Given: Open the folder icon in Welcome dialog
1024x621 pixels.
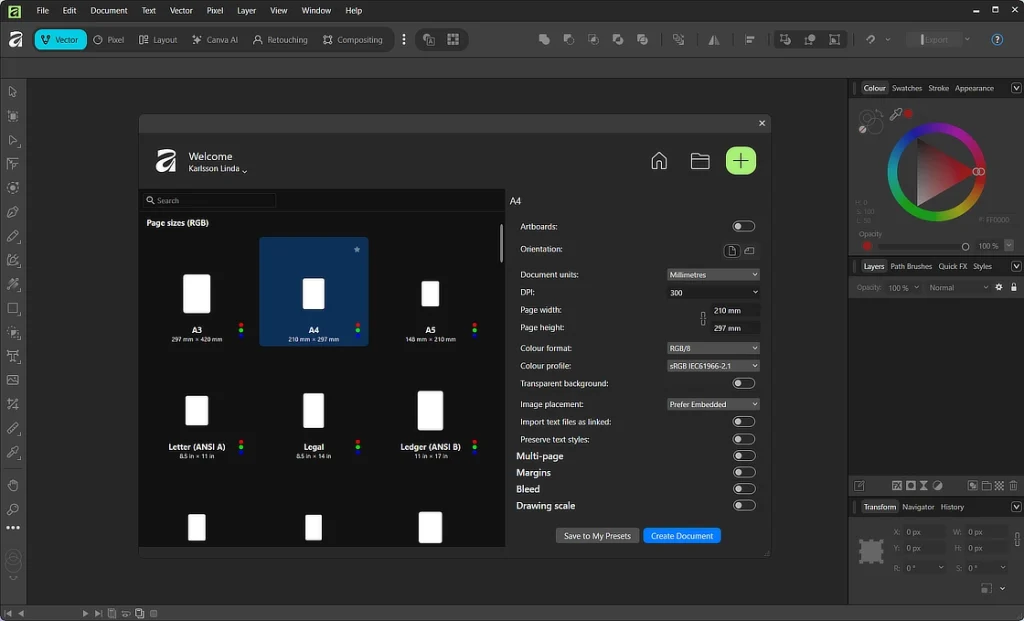Looking at the screenshot, I should (699, 161).
